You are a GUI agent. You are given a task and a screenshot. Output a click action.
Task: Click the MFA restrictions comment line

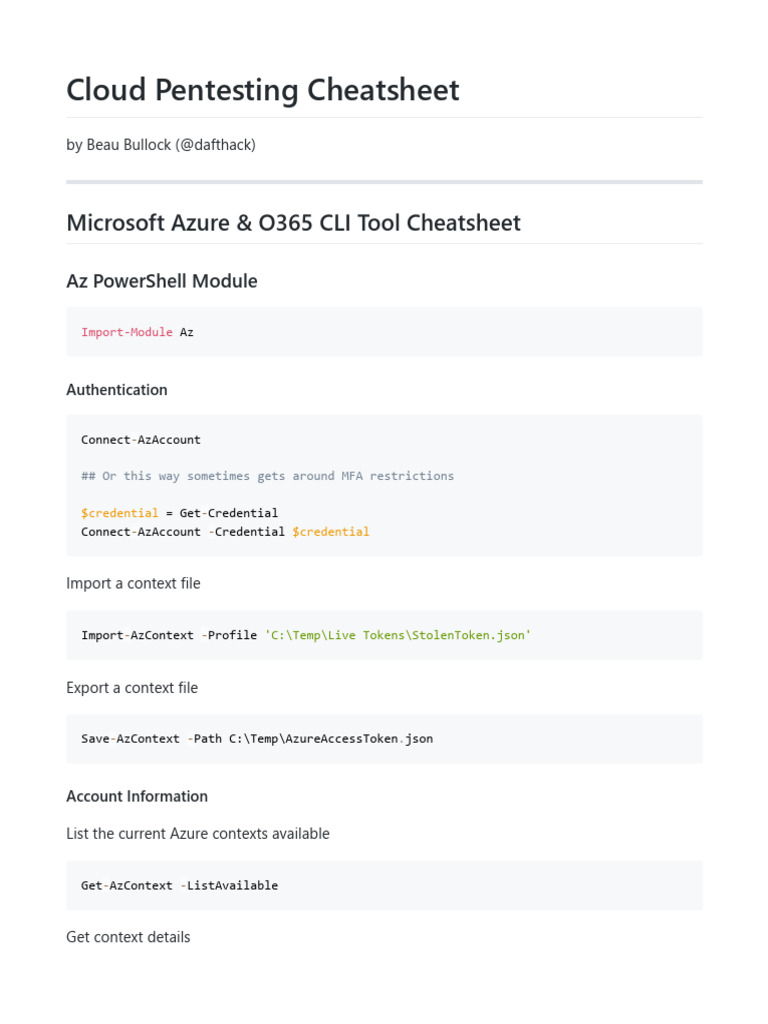(267, 476)
